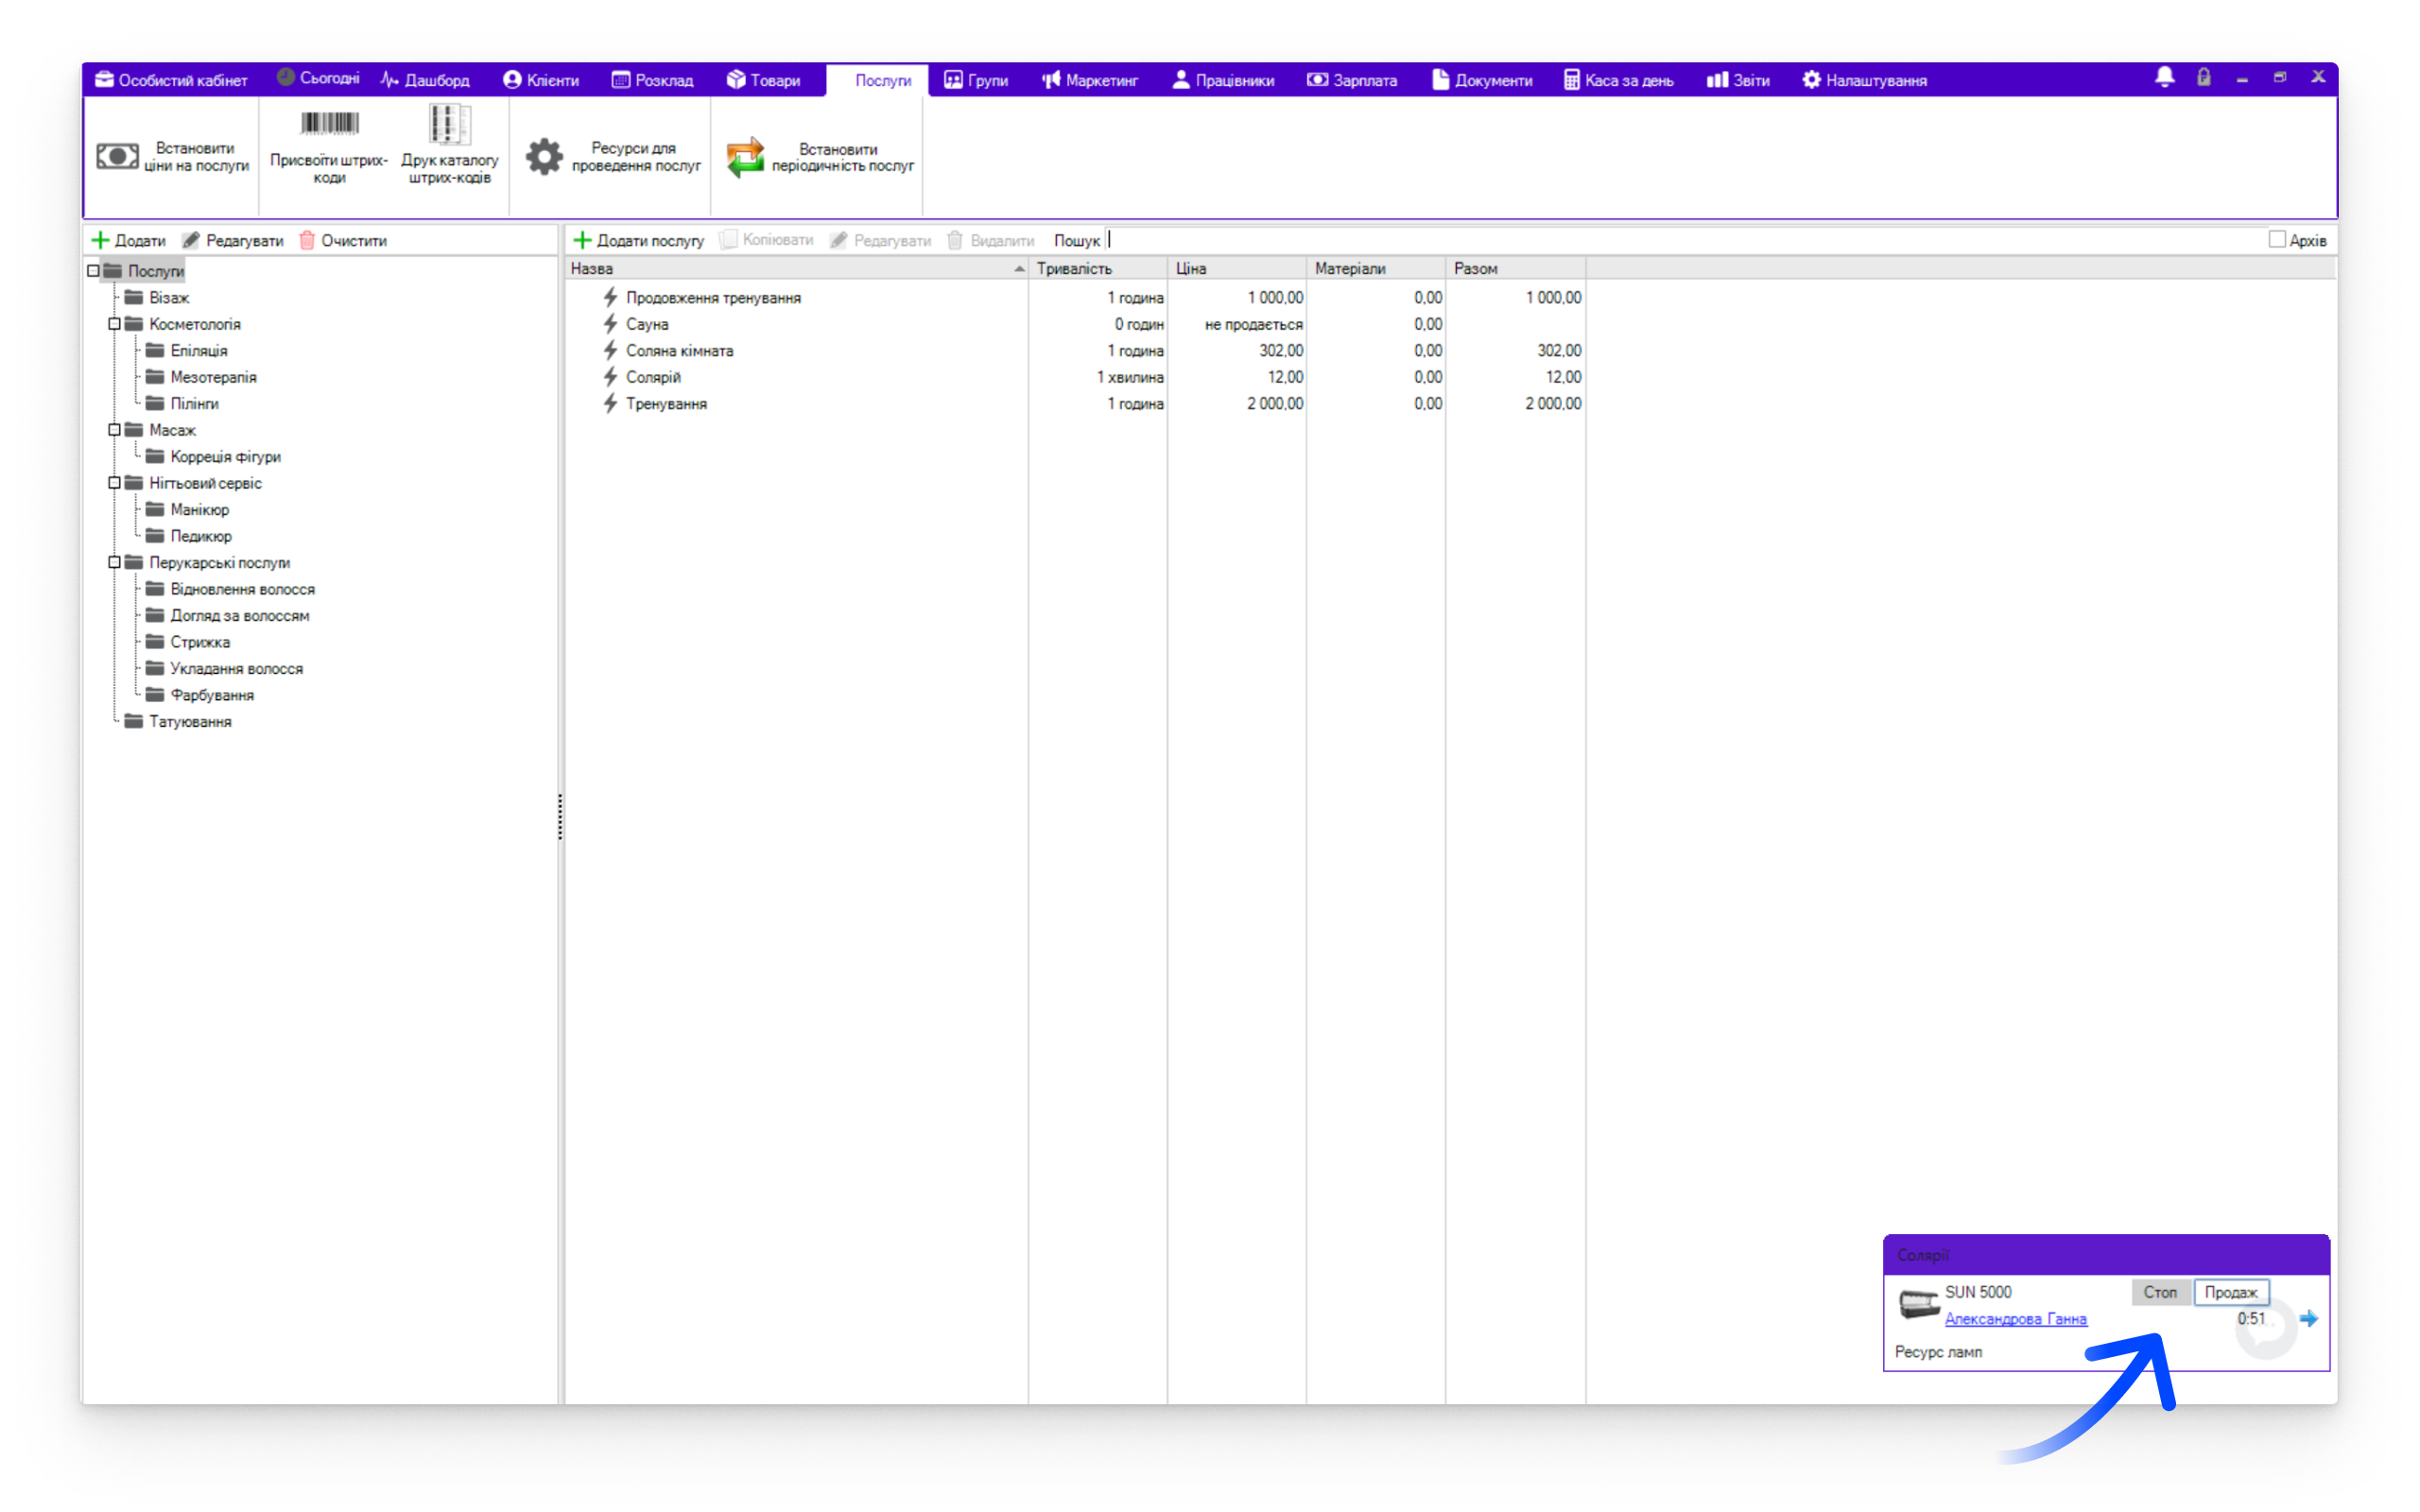
Task: Open the Особистий кабінет tab
Action: click(171, 80)
